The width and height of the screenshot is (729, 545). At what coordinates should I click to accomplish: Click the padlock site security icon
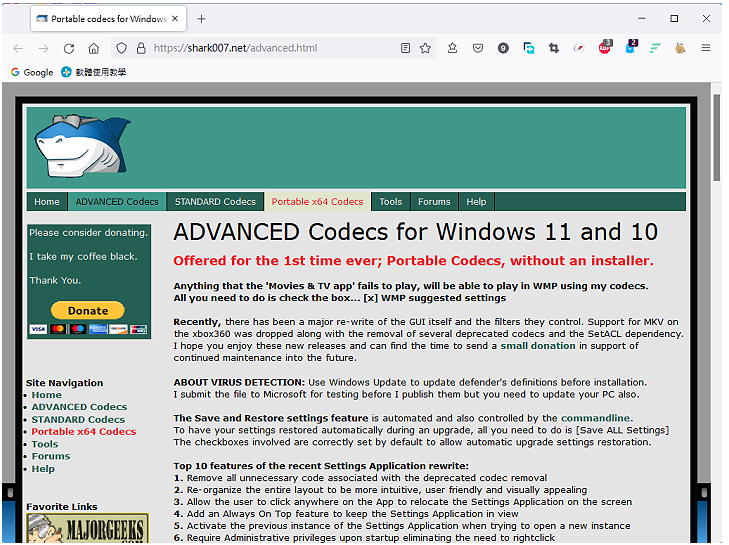[x=141, y=48]
